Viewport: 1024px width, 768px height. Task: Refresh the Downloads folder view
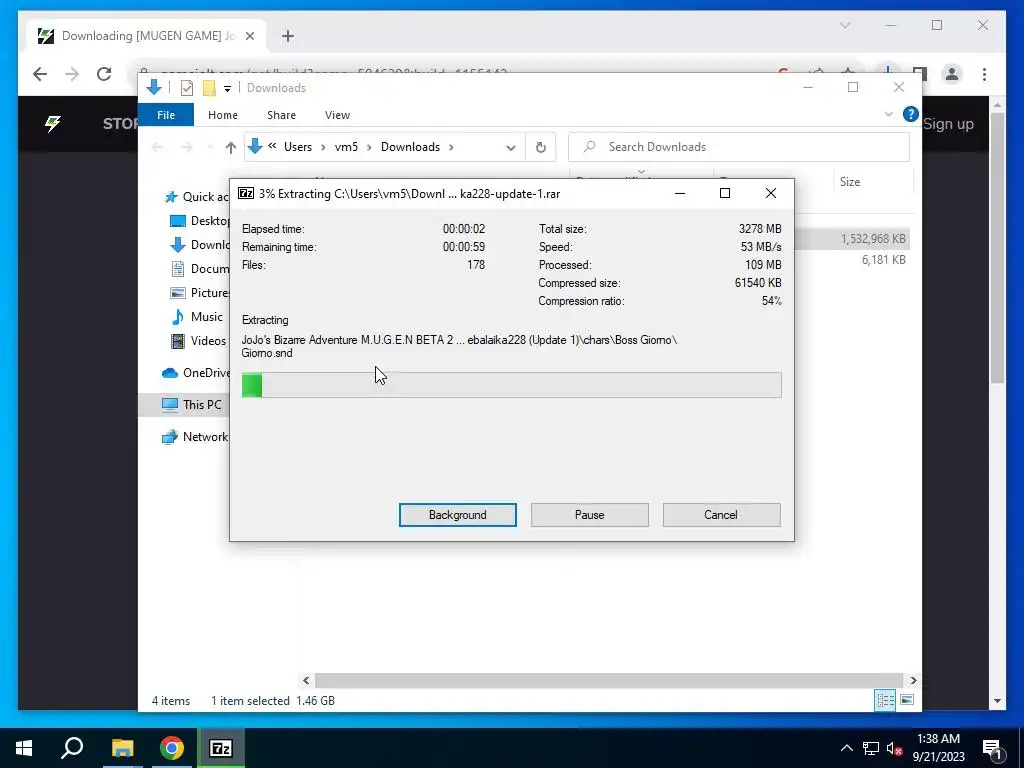(x=541, y=148)
